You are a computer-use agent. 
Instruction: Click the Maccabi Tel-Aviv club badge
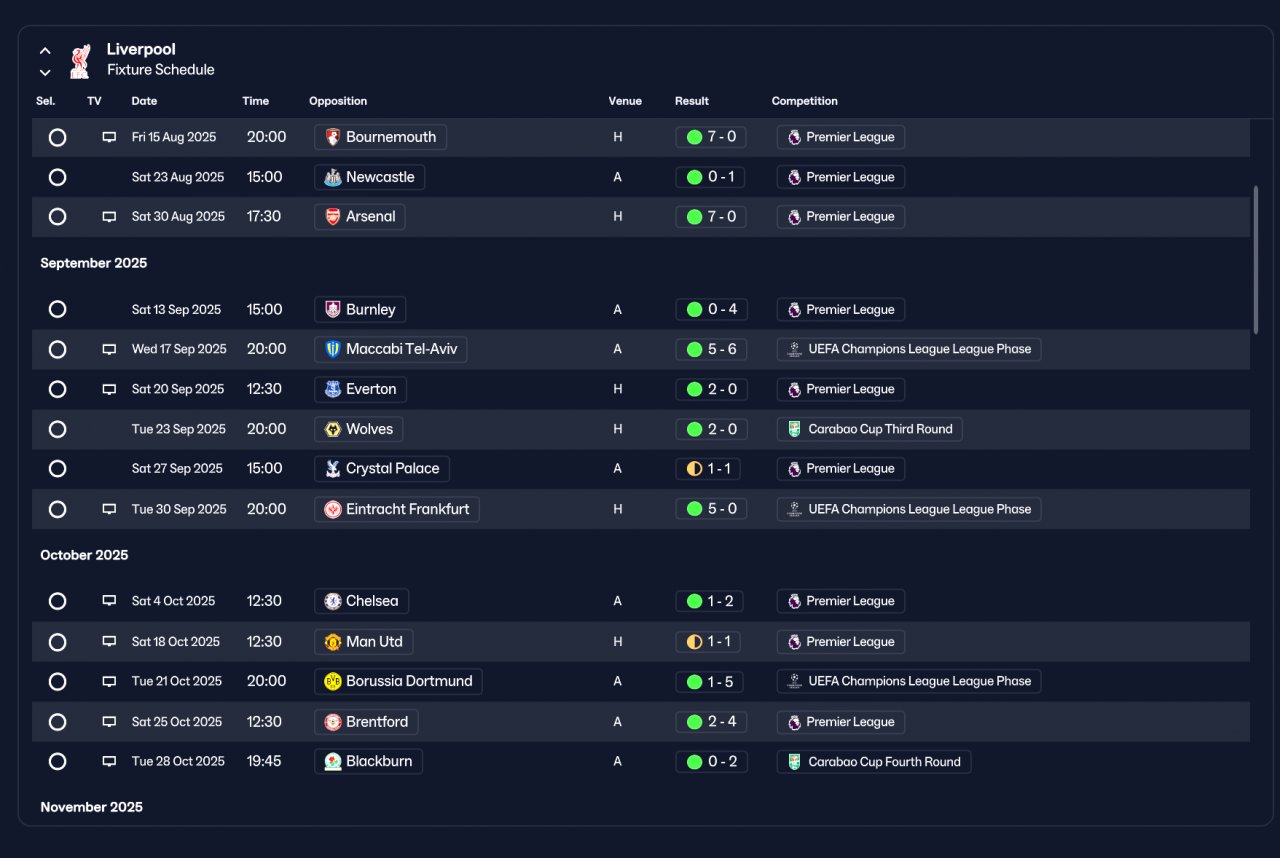[333, 350]
